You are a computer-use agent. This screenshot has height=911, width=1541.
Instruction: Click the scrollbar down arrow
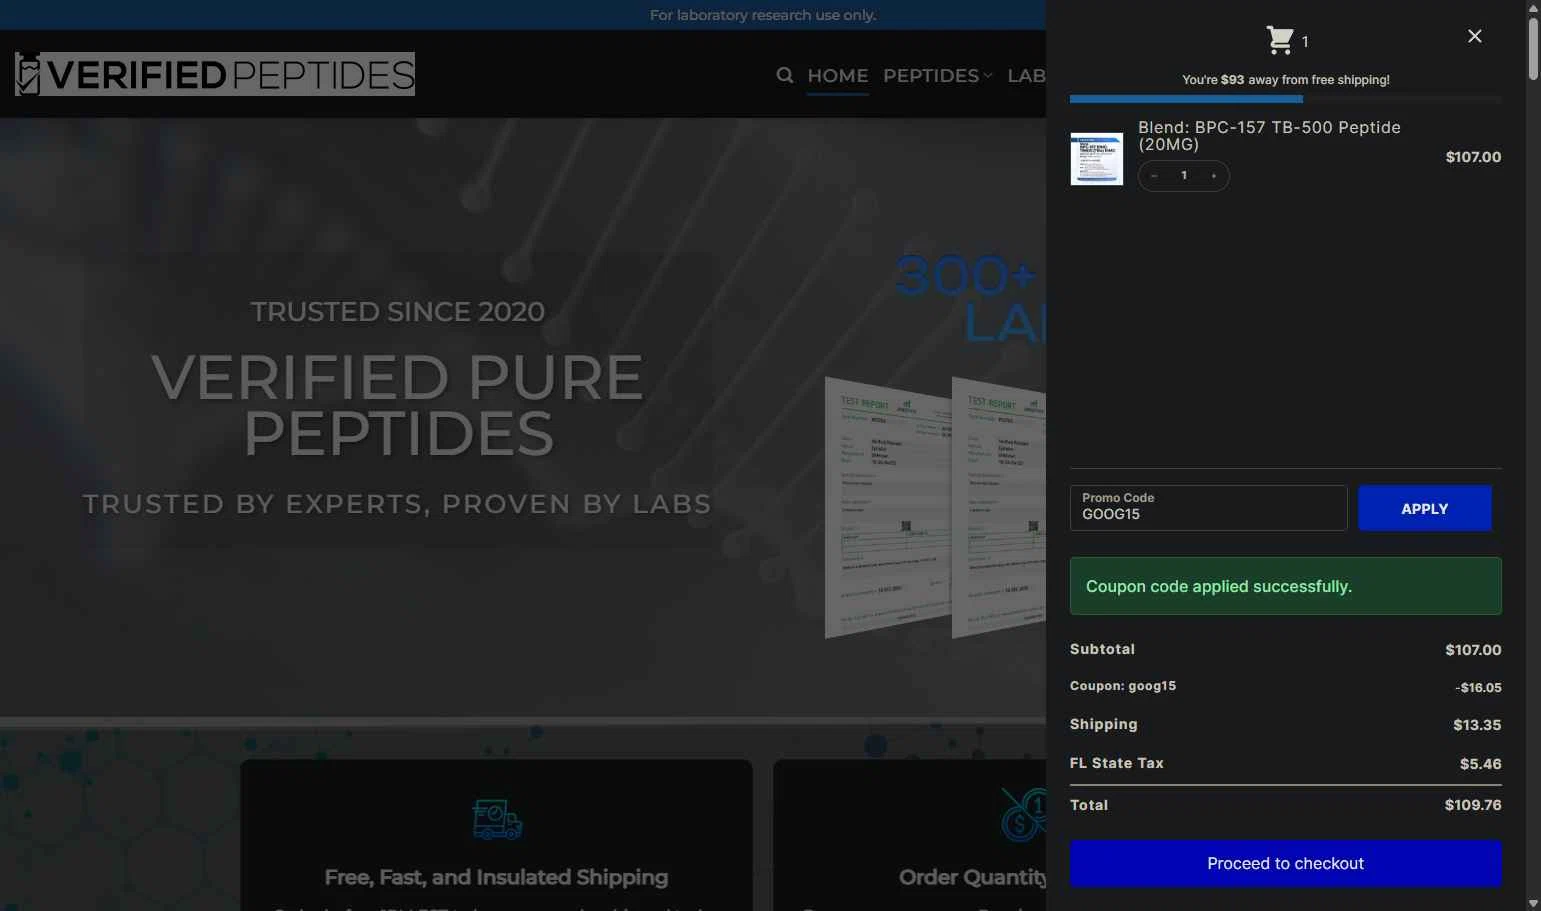click(x=1533, y=904)
